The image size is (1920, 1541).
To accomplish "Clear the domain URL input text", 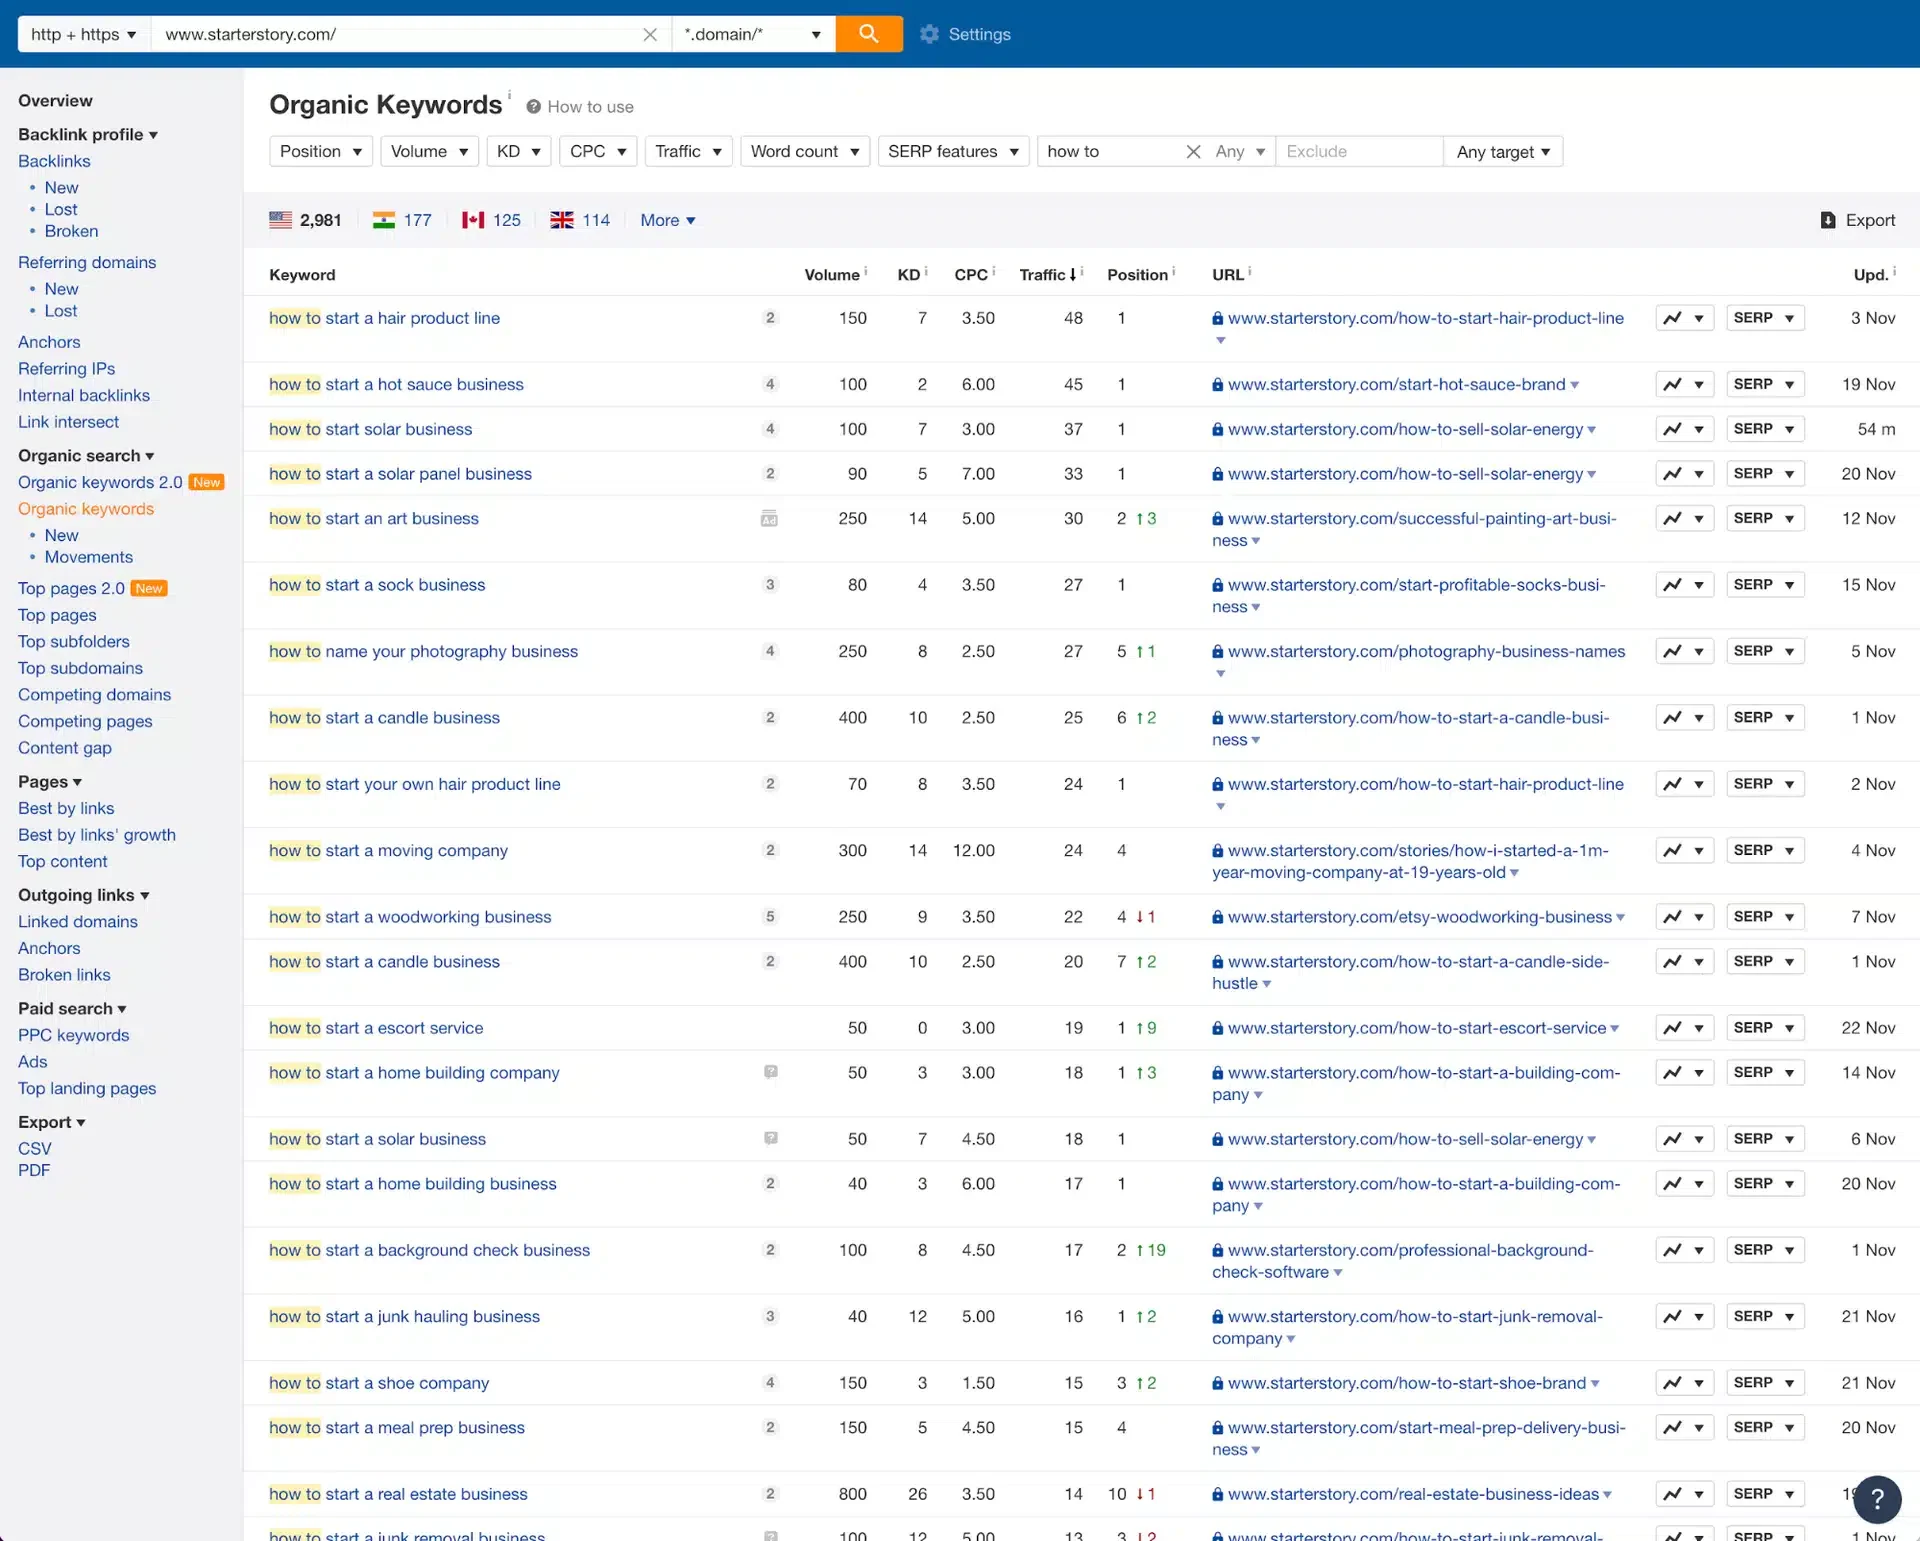I will click(650, 35).
